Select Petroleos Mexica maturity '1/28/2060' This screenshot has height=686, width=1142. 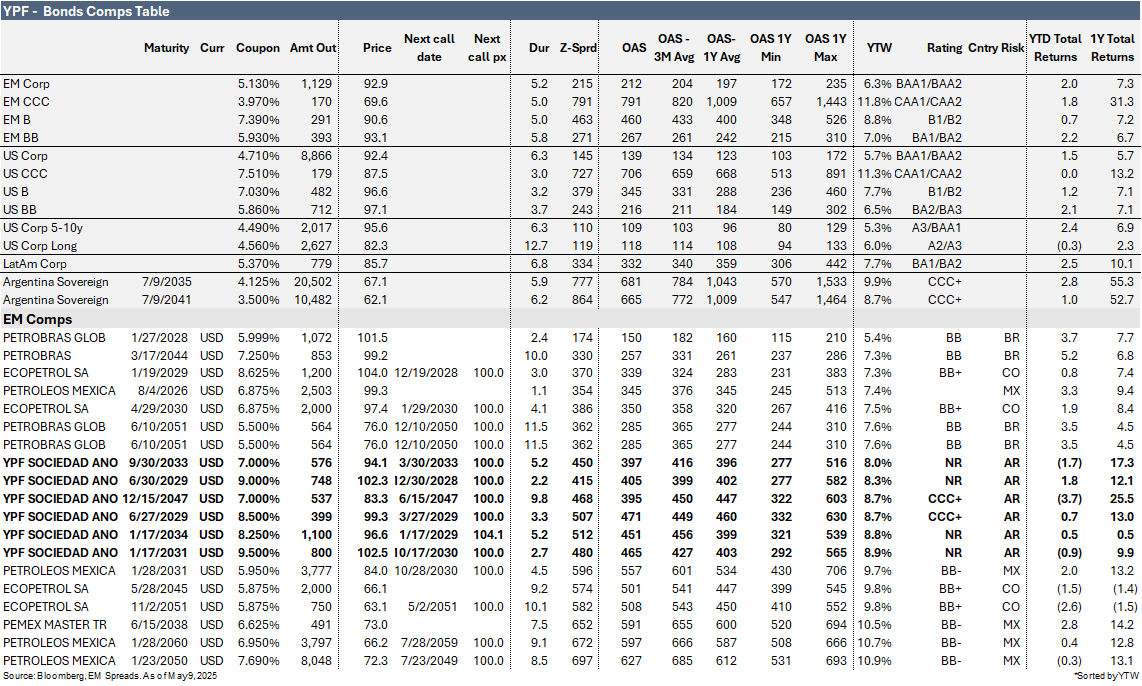[159, 643]
